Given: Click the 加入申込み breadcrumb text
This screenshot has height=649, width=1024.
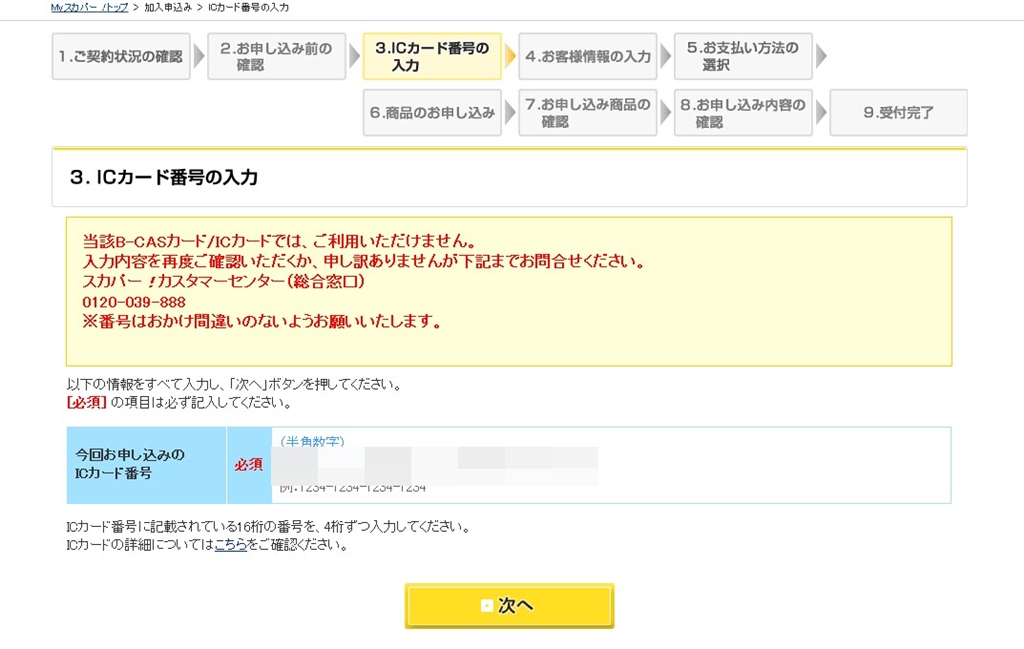Looking at the screenshot, I should tap(168, 7).
